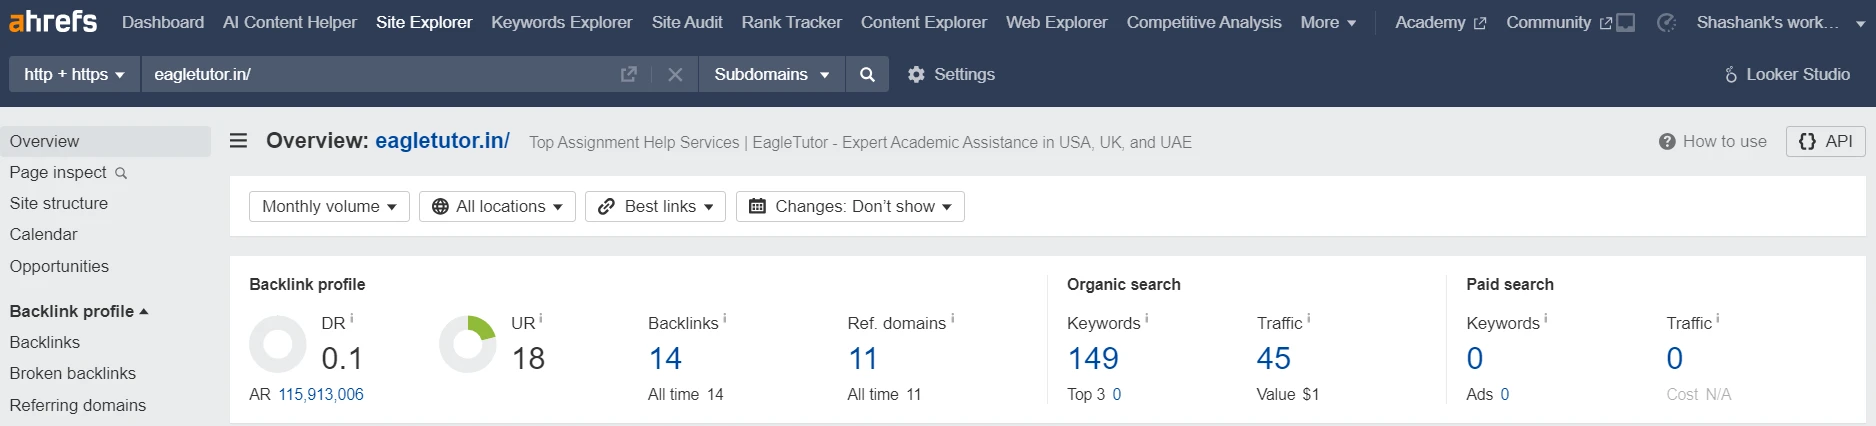Open the entered URL in new tab icon
This screenshot has width=1876, height=426.
629,74
